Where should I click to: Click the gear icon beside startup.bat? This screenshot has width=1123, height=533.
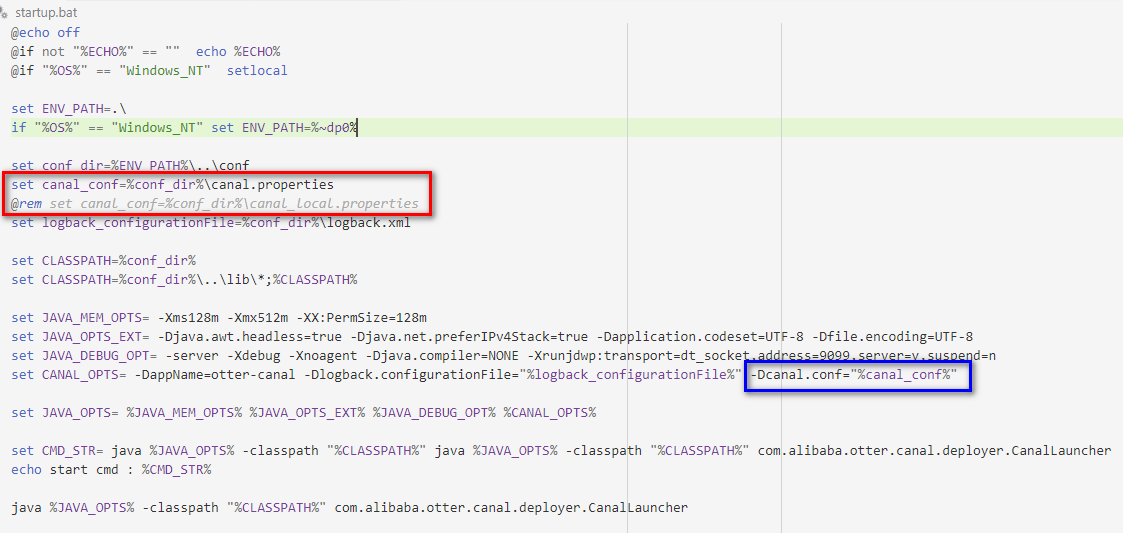6,11
